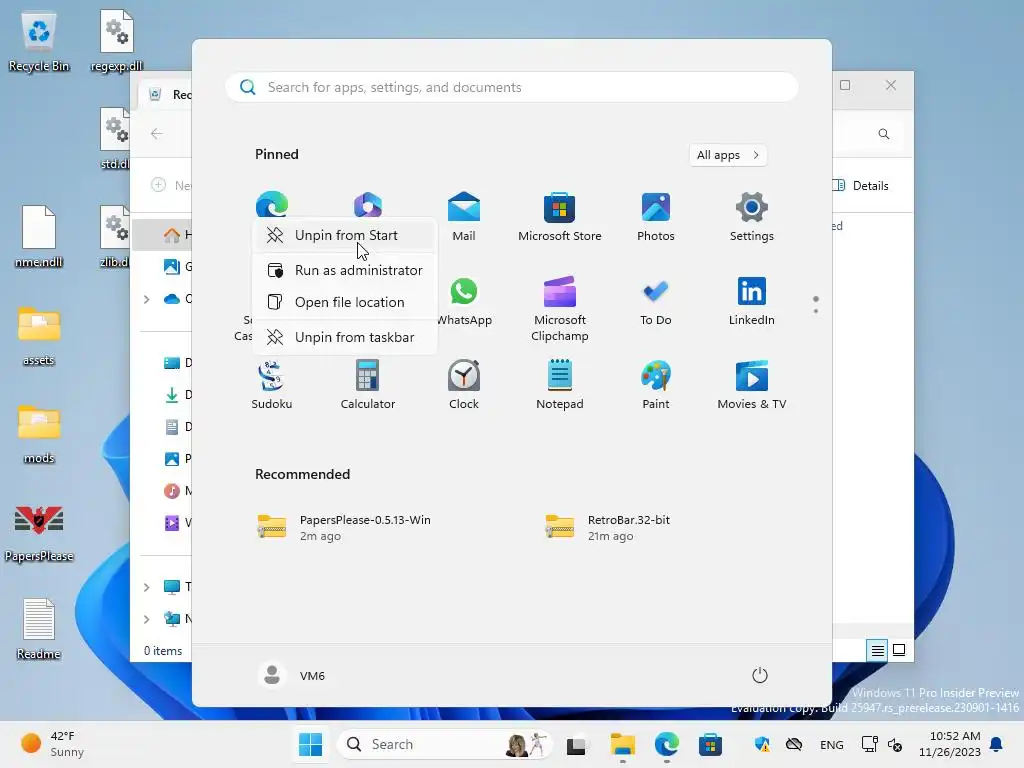
Task: Open the recommended RetroBar.32-bit file
Action: click(x=607, y=528)
